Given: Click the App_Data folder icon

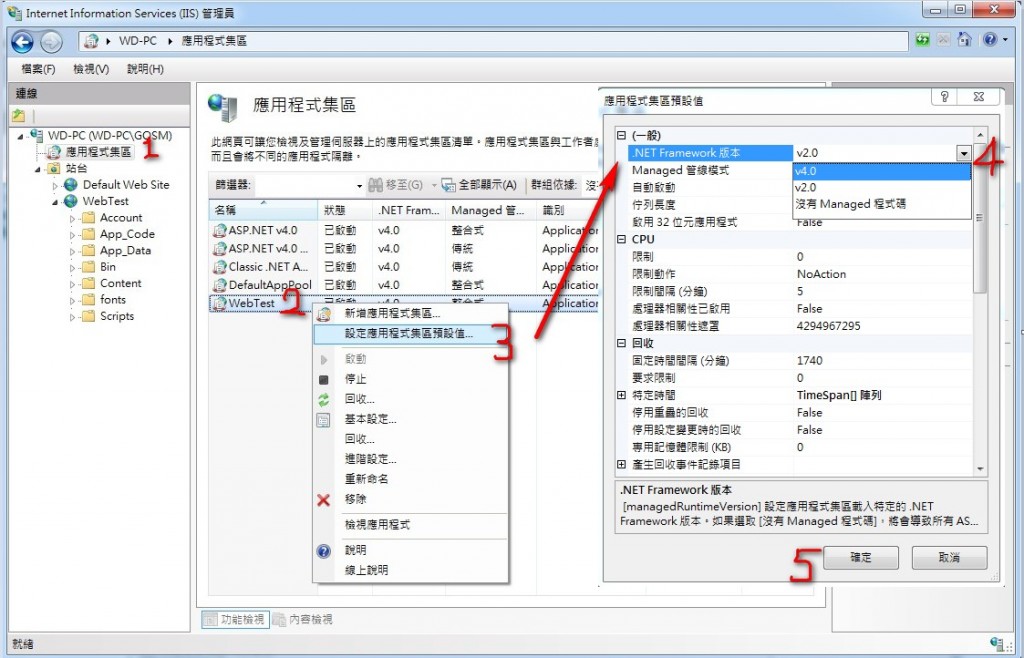Looking at the screenshot, I should click(x=89, y=250).
